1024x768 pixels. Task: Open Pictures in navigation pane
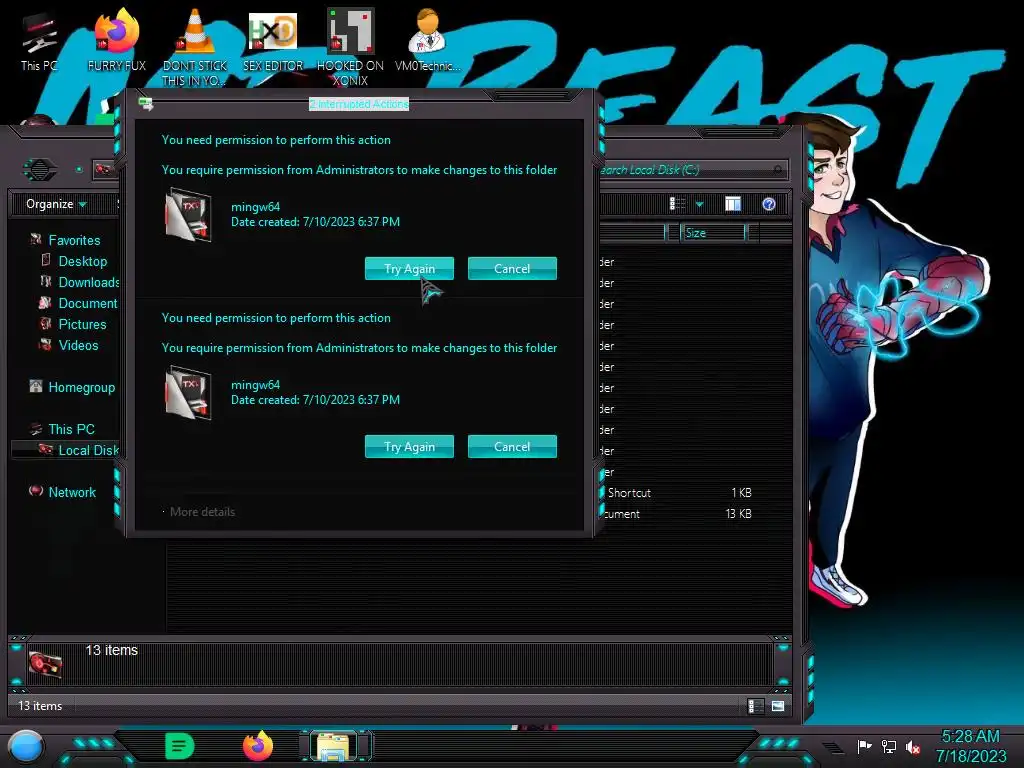[82, 324]
